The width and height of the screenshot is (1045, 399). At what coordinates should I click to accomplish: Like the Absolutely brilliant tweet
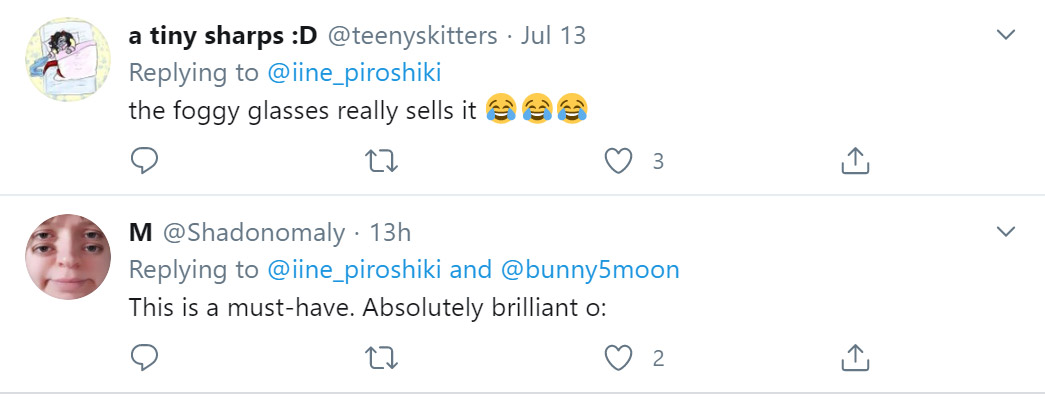coord(618,358)
